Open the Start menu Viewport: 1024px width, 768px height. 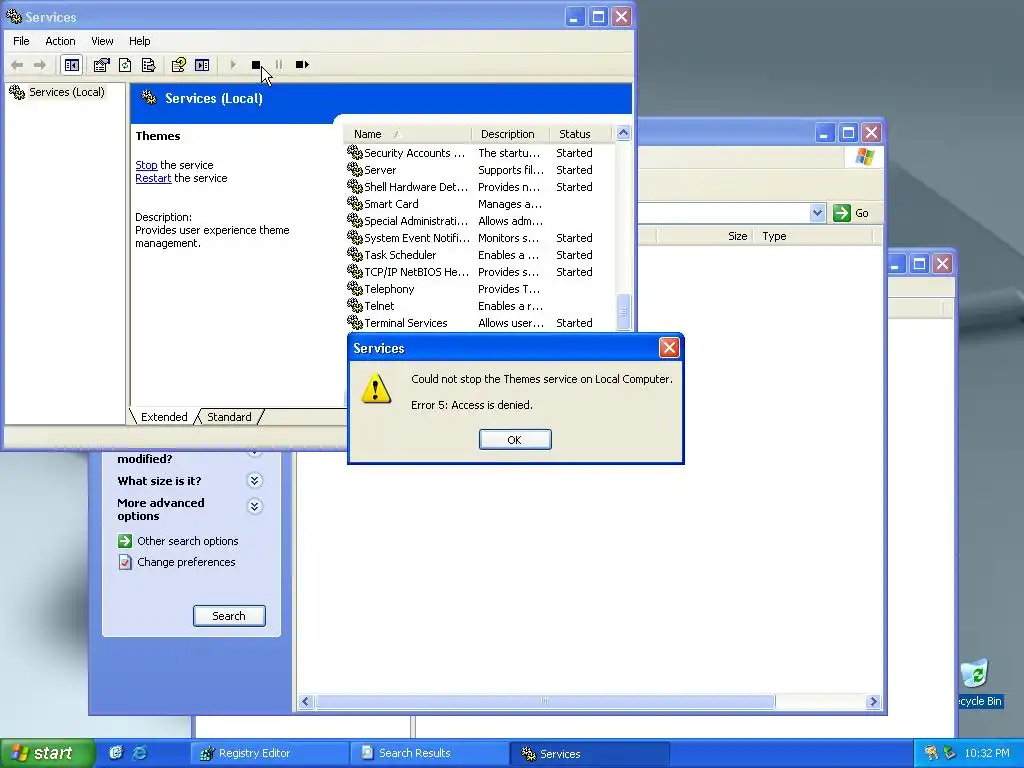click(x=47, y=753)
